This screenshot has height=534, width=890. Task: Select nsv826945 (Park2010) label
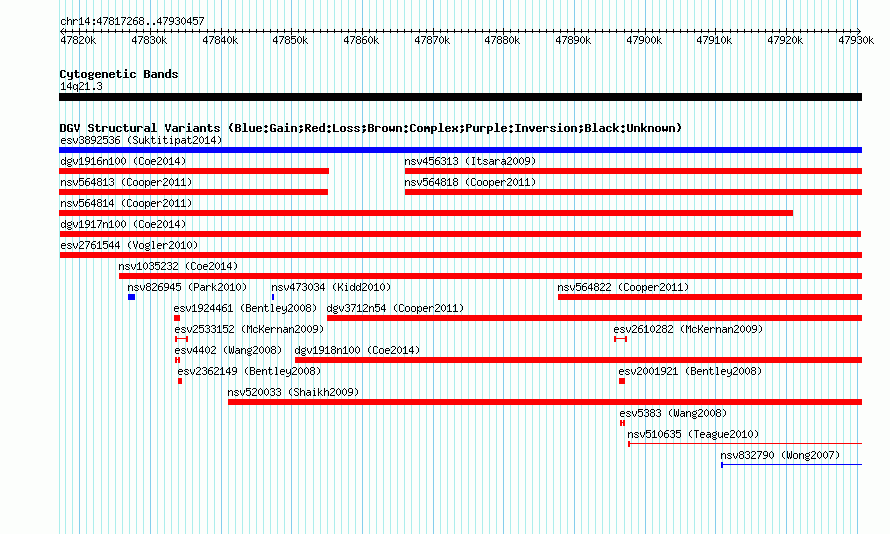coord(187,287)
